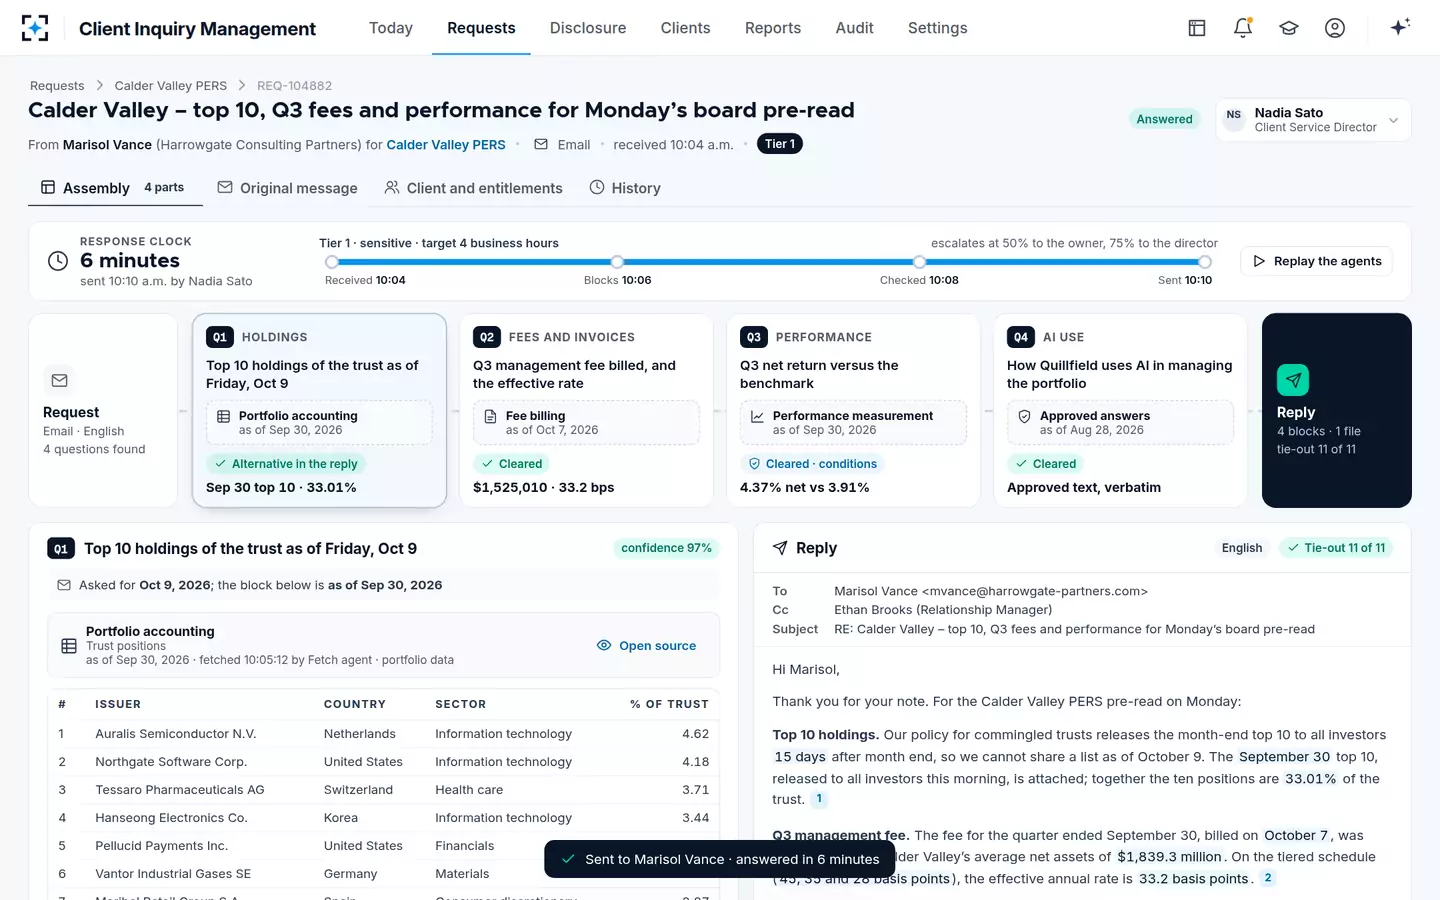Open the layout panel icon in header

(x=1197, y=28)
